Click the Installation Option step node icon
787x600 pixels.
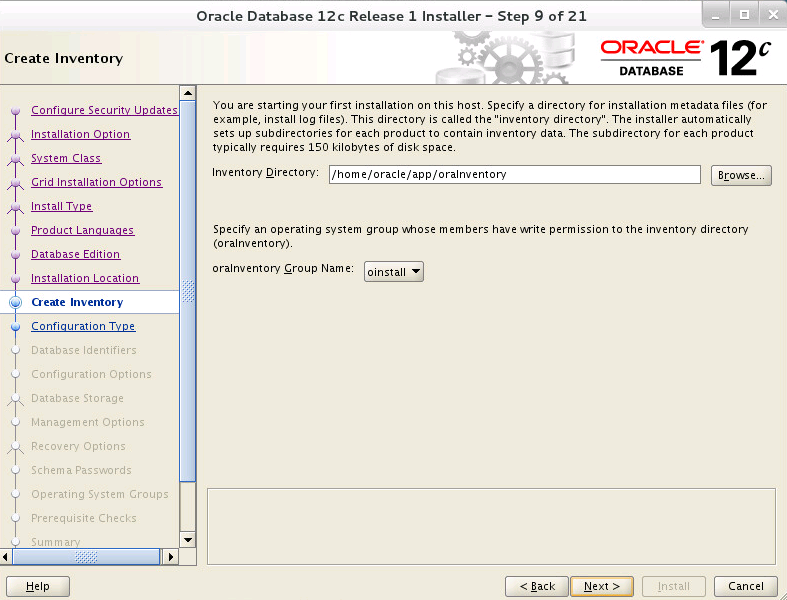[x=16, y=135]
